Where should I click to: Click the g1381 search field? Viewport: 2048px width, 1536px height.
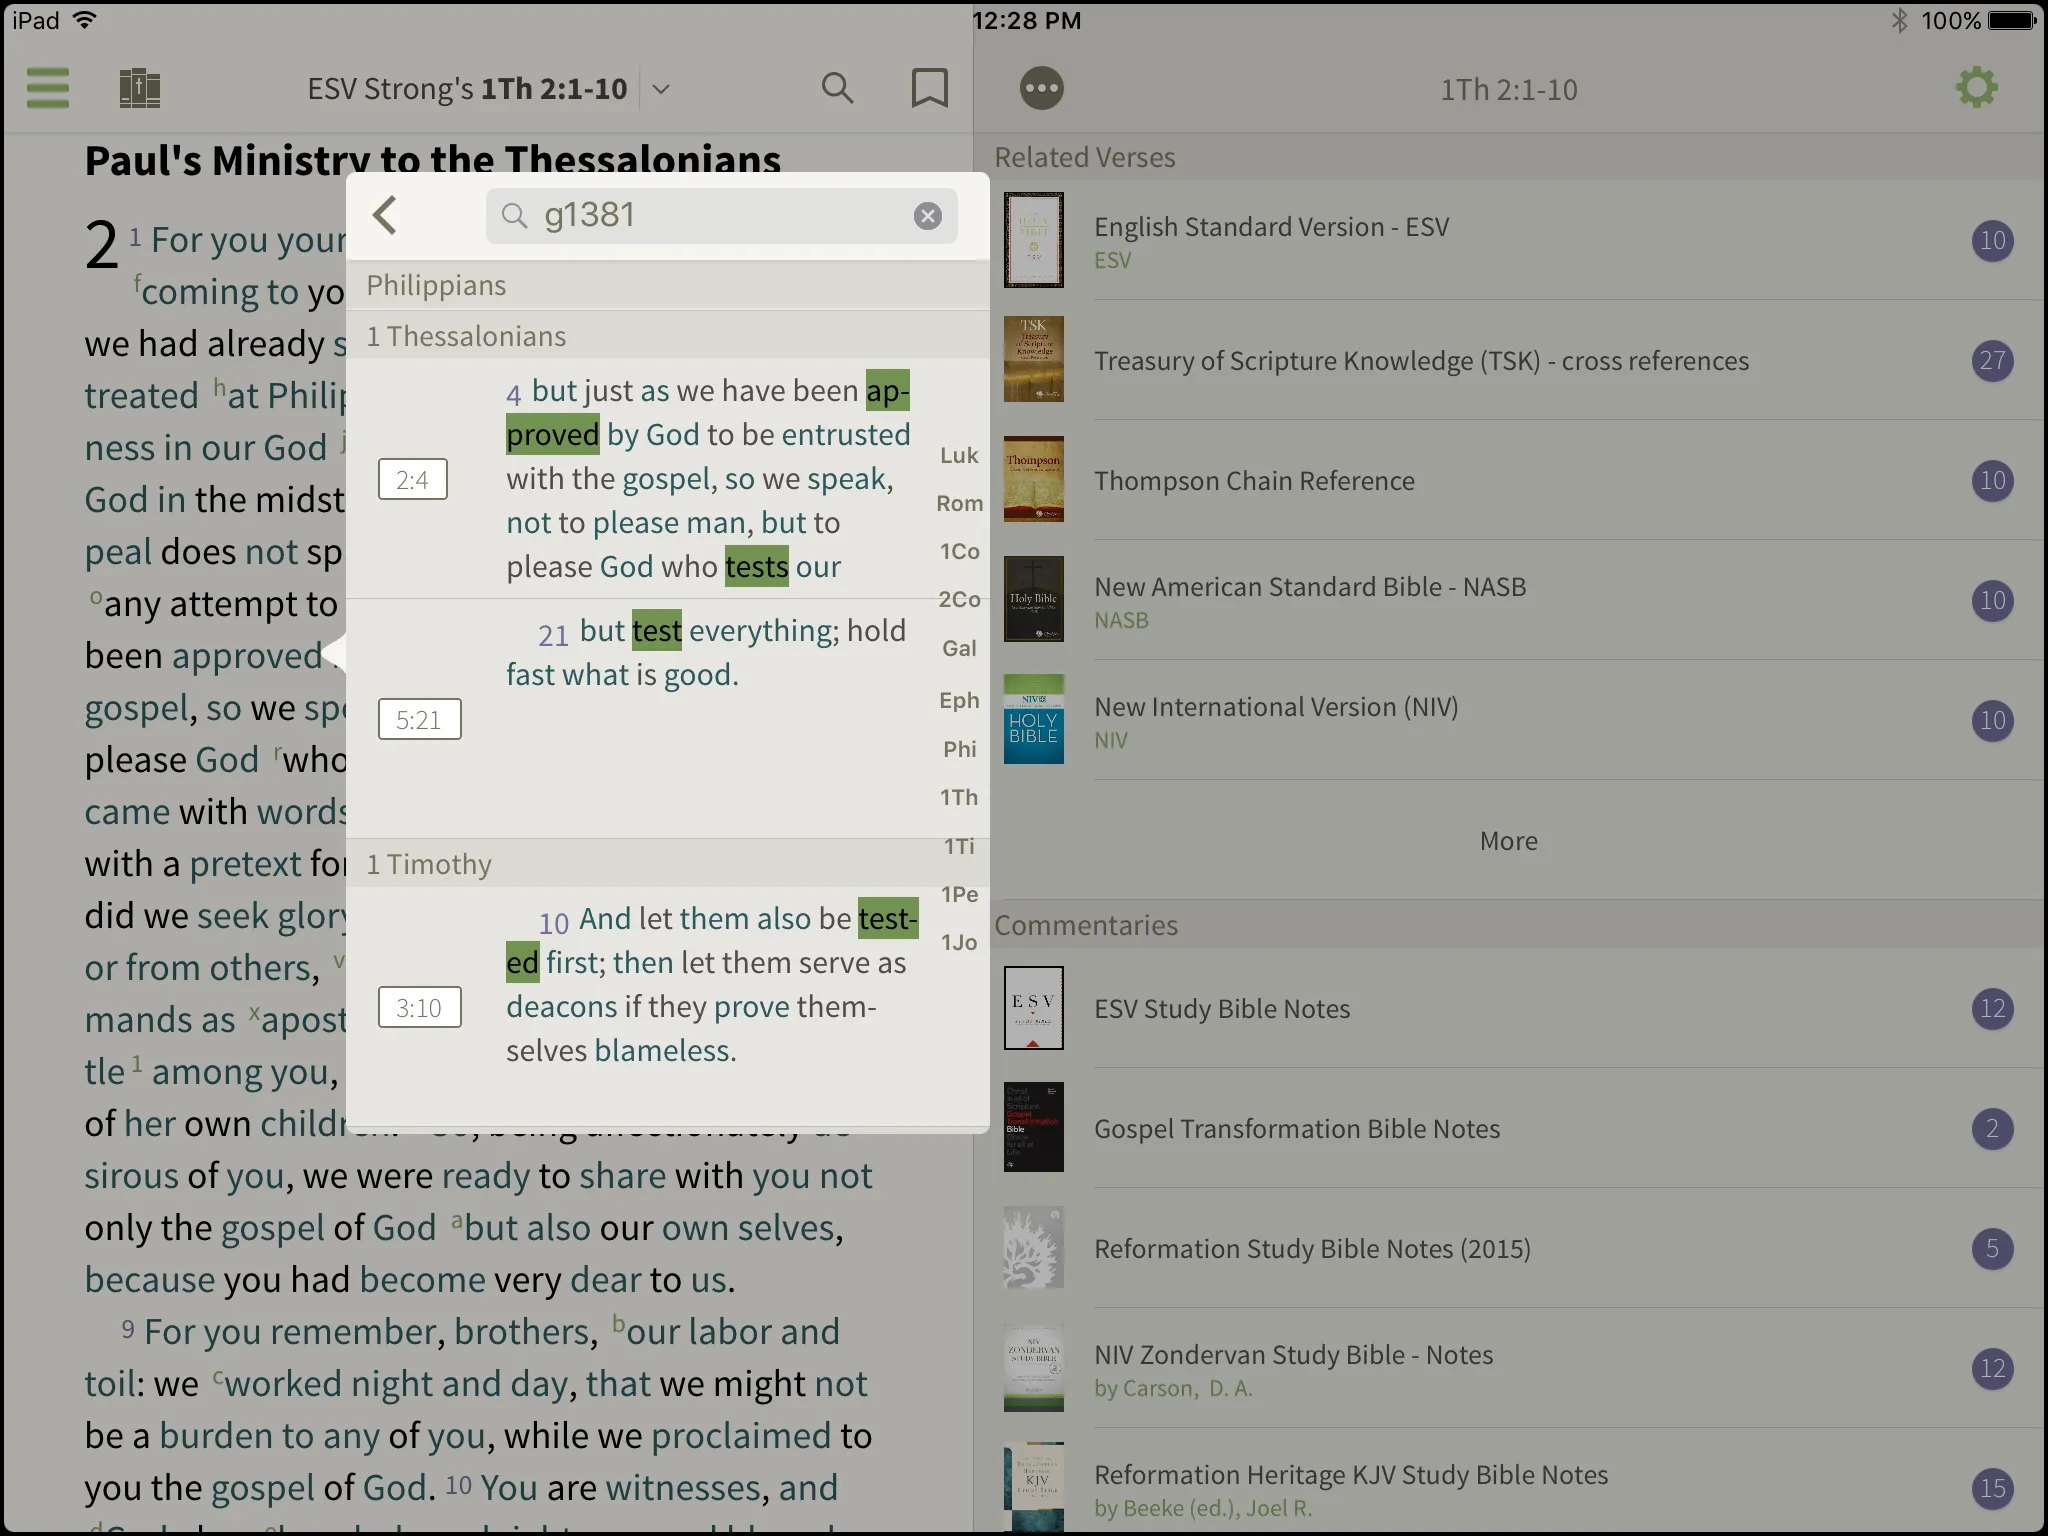click(x=721, y=216)
